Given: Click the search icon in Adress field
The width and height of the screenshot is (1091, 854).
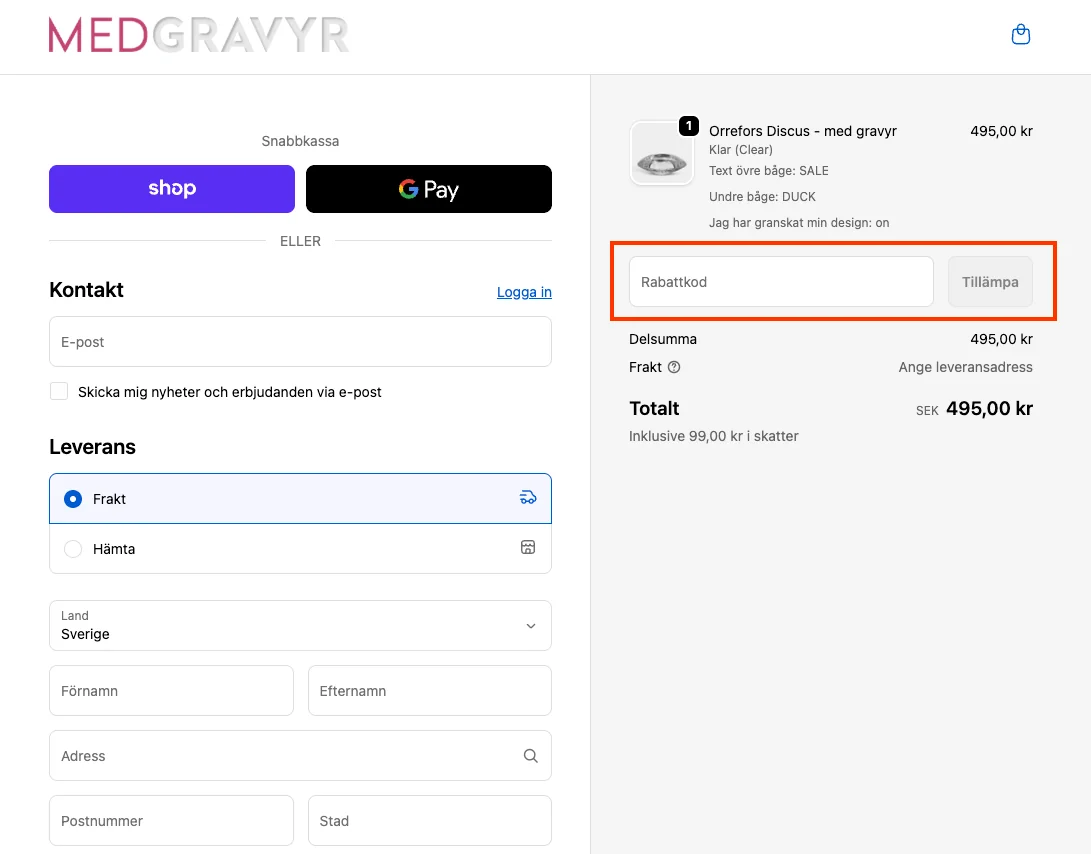Looking at the screenshot, I should [530, 756].
